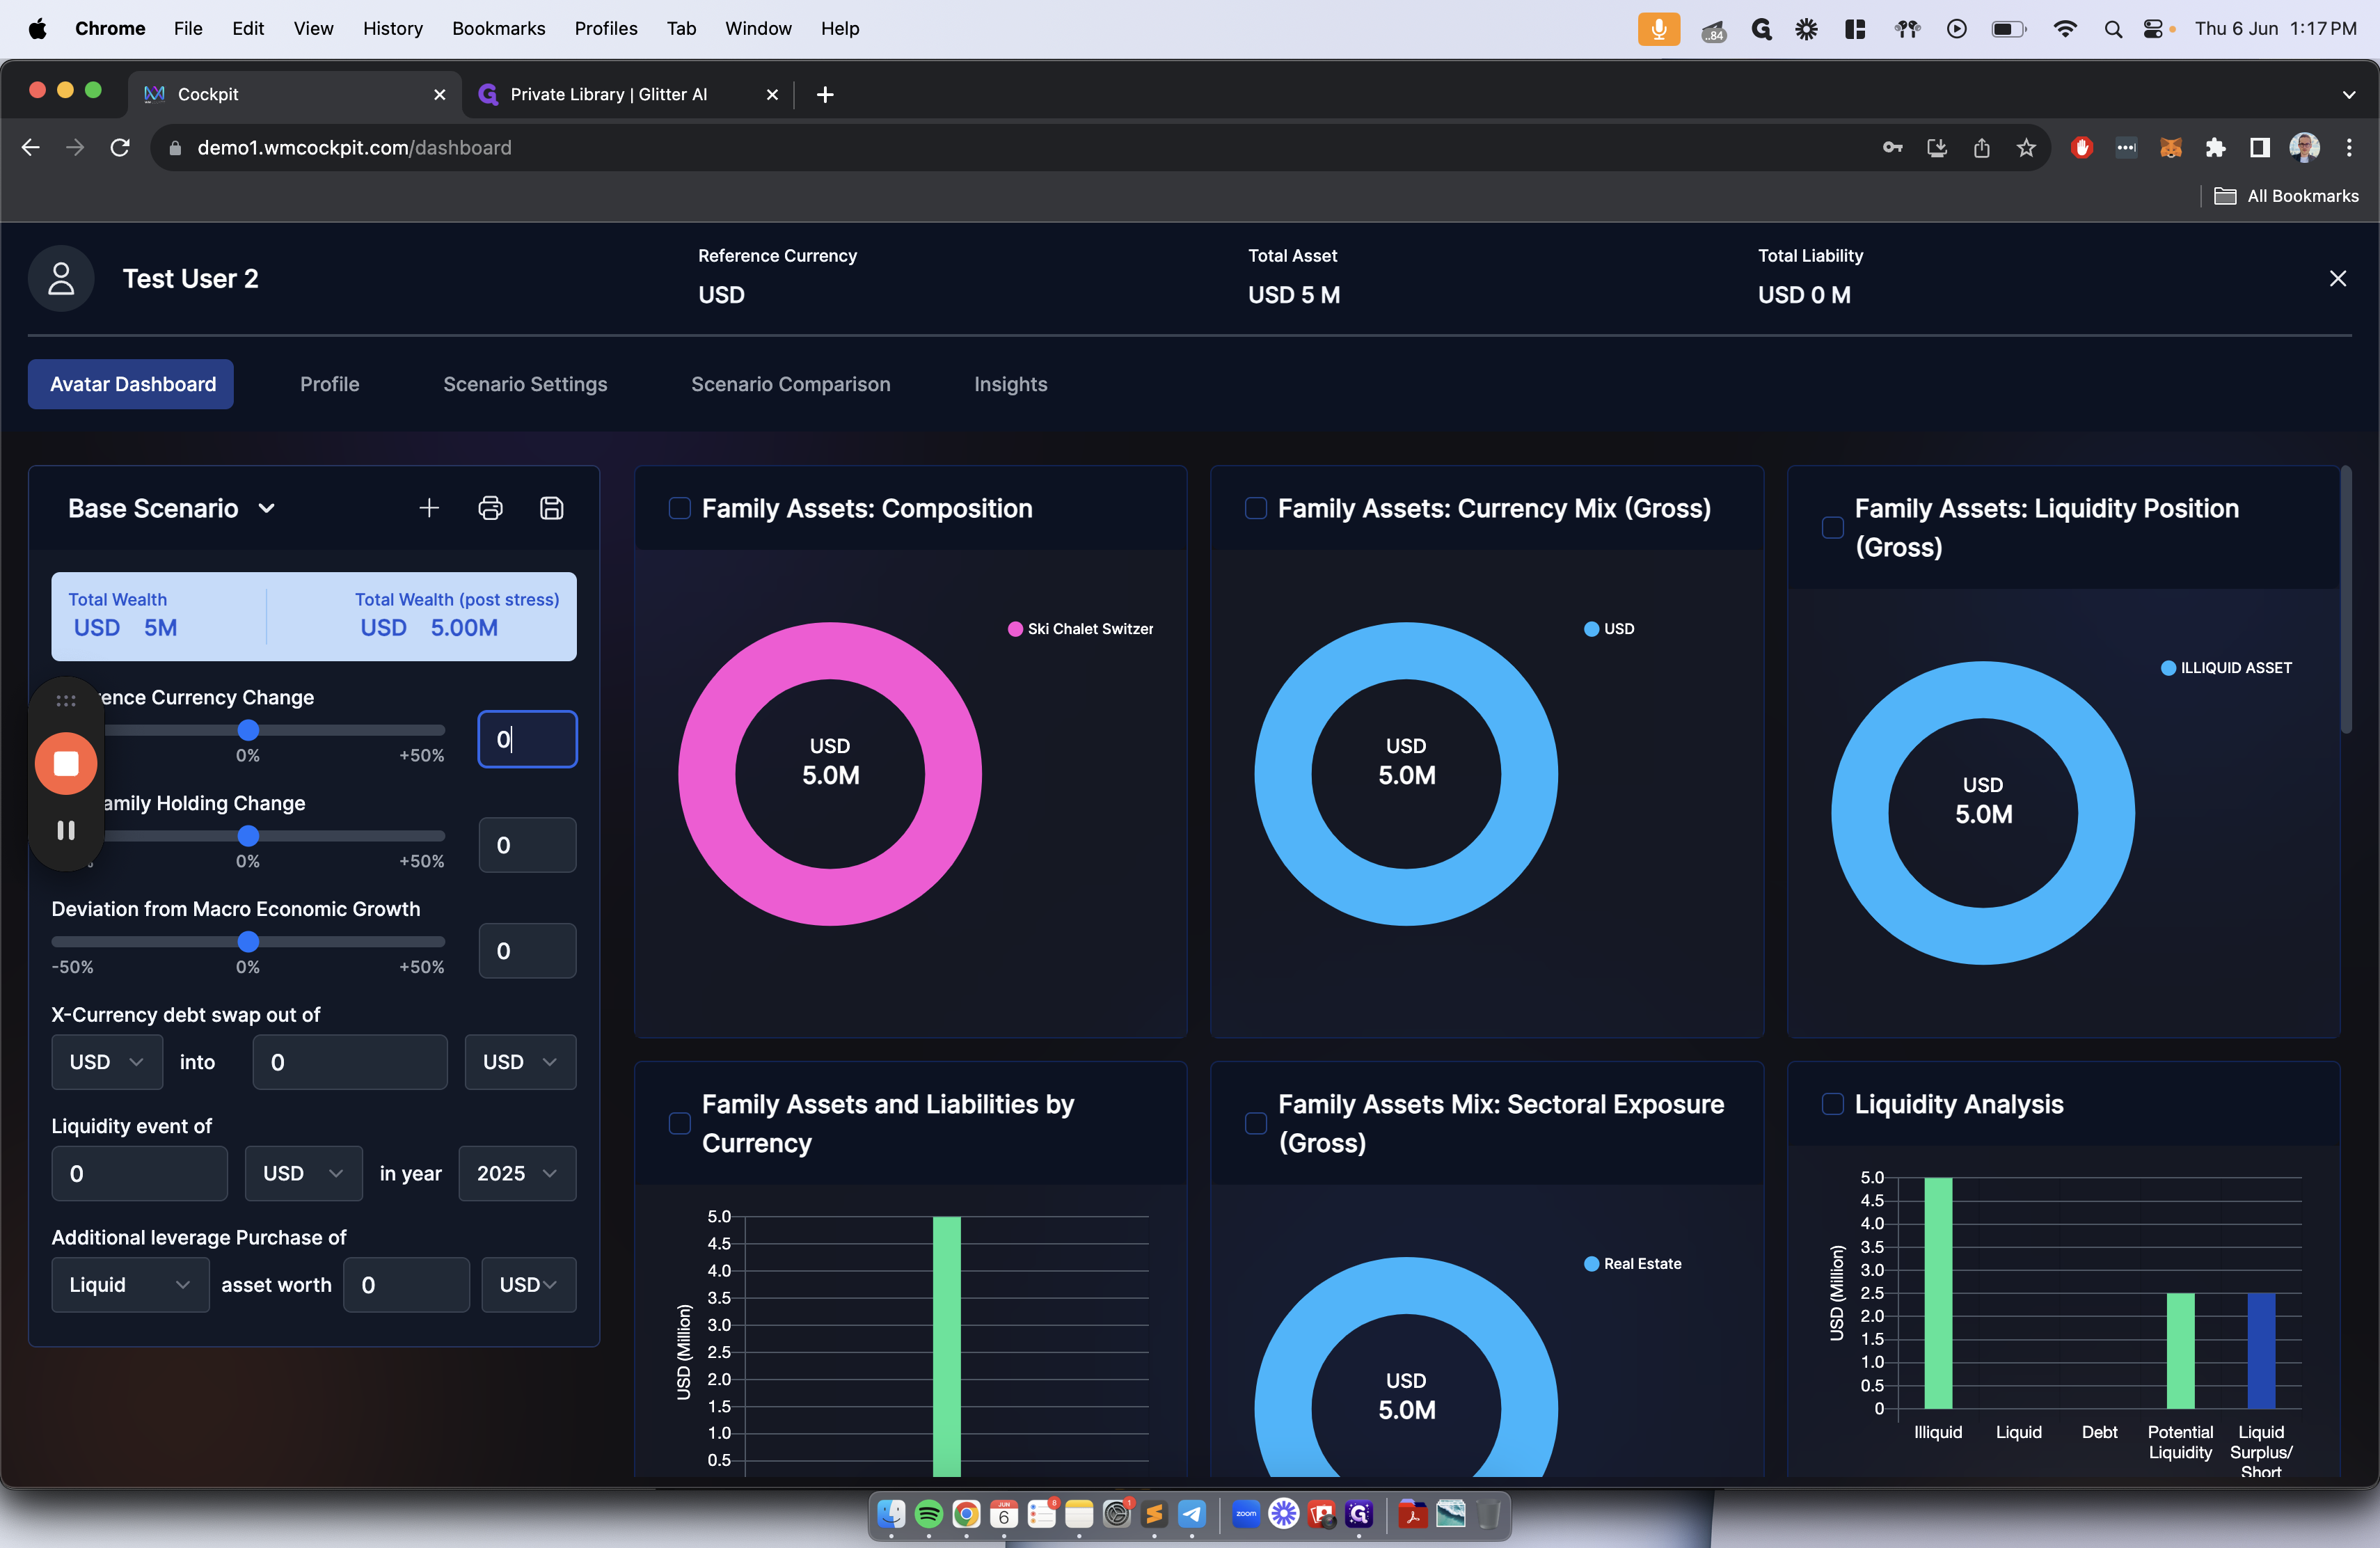Open the Insights tab

click(x=1010, y=384)
